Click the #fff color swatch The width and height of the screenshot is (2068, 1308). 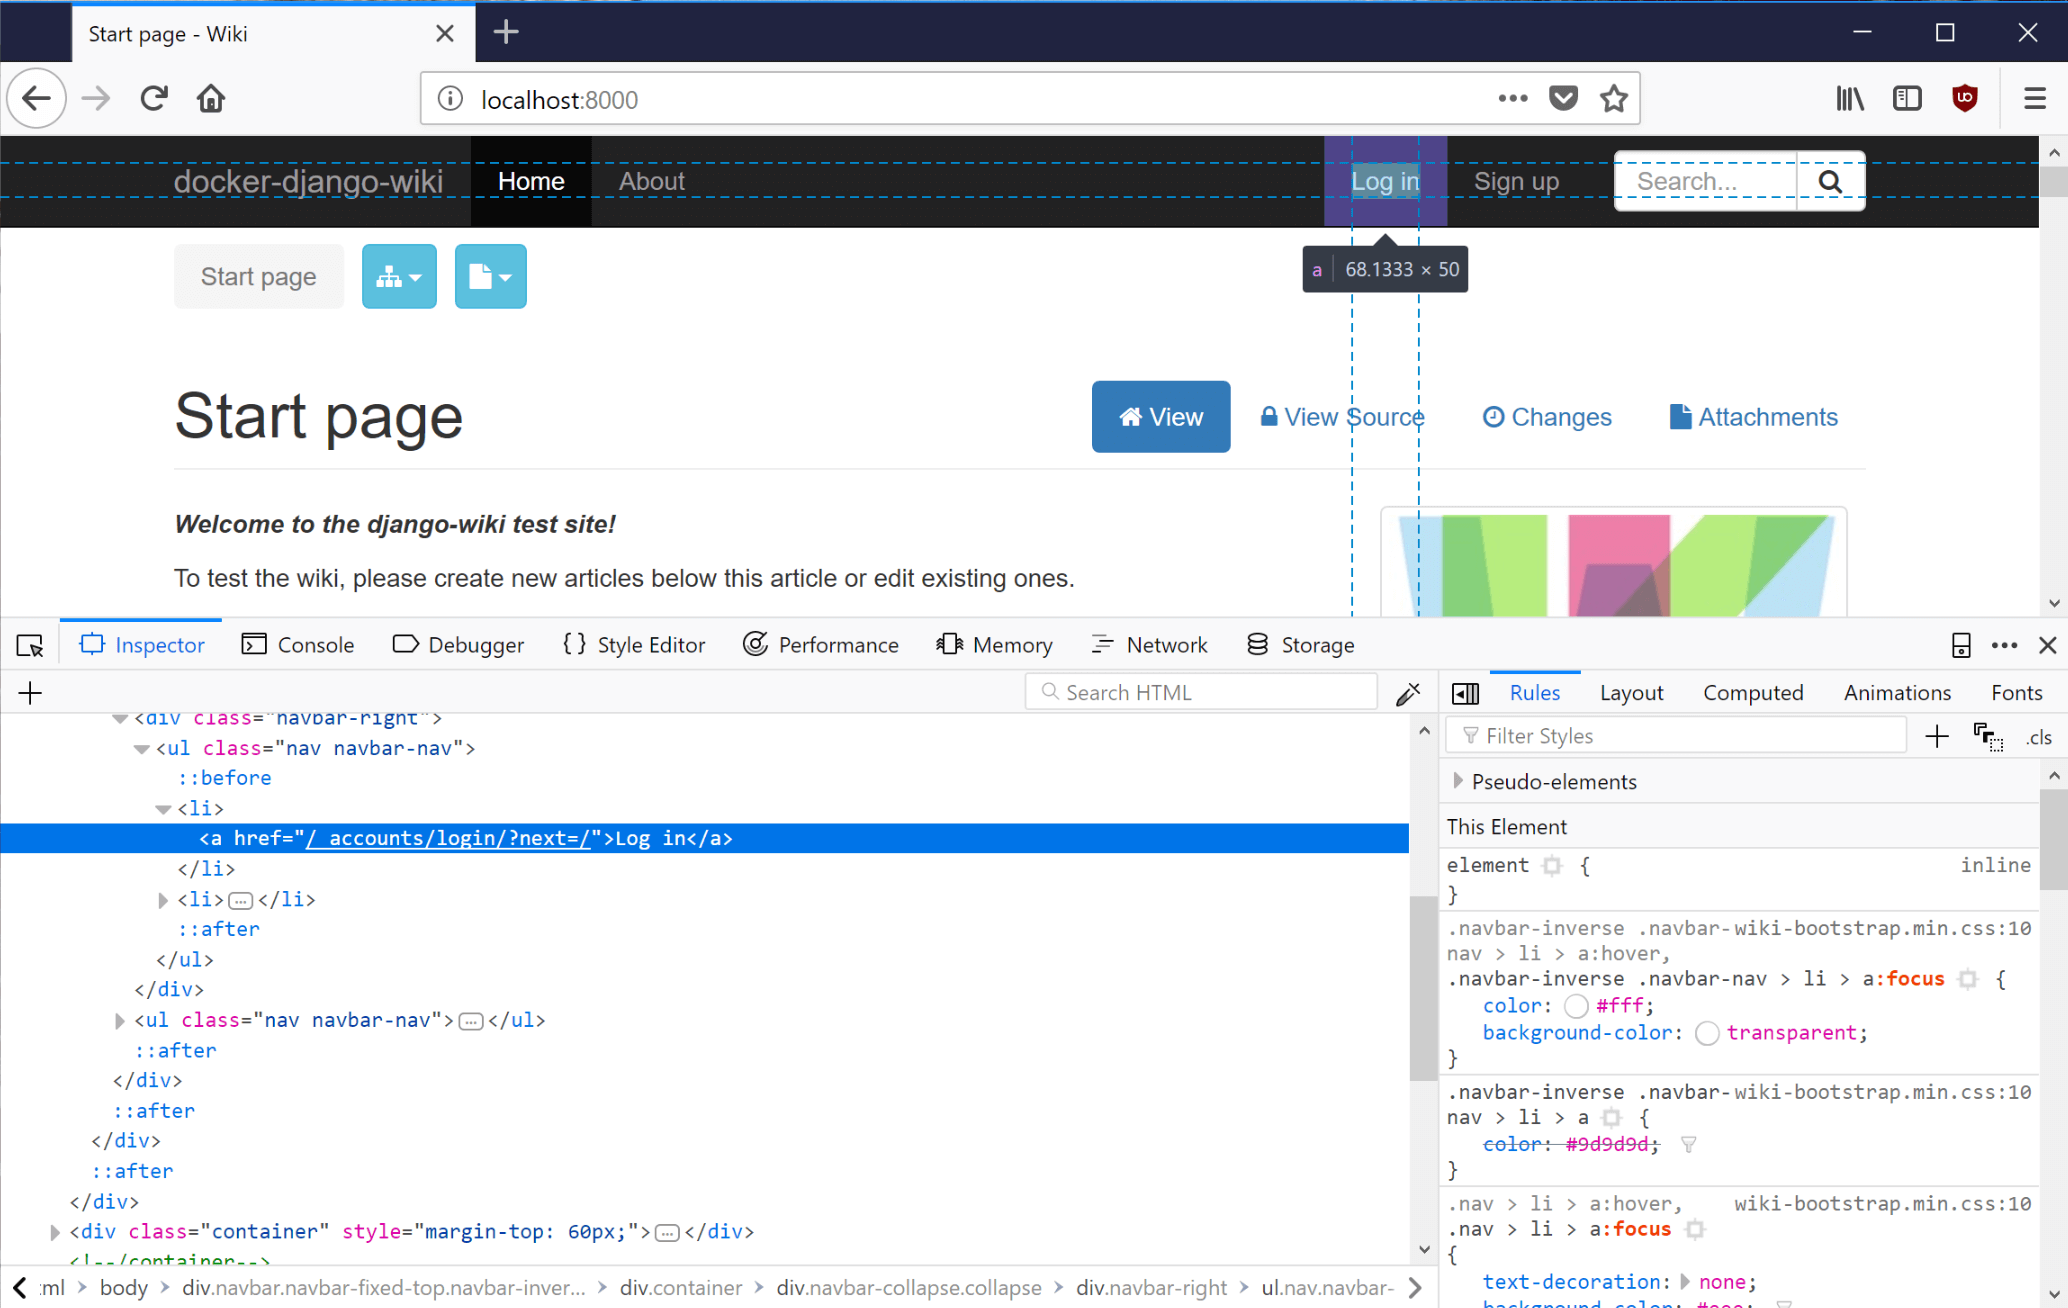[1576, 1006]
